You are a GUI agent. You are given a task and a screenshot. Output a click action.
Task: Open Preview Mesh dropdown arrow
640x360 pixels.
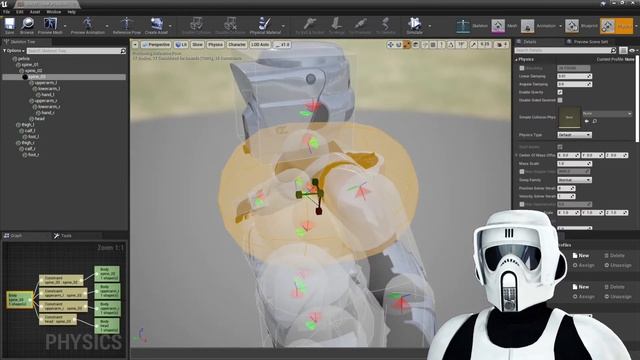pos(65,26)
